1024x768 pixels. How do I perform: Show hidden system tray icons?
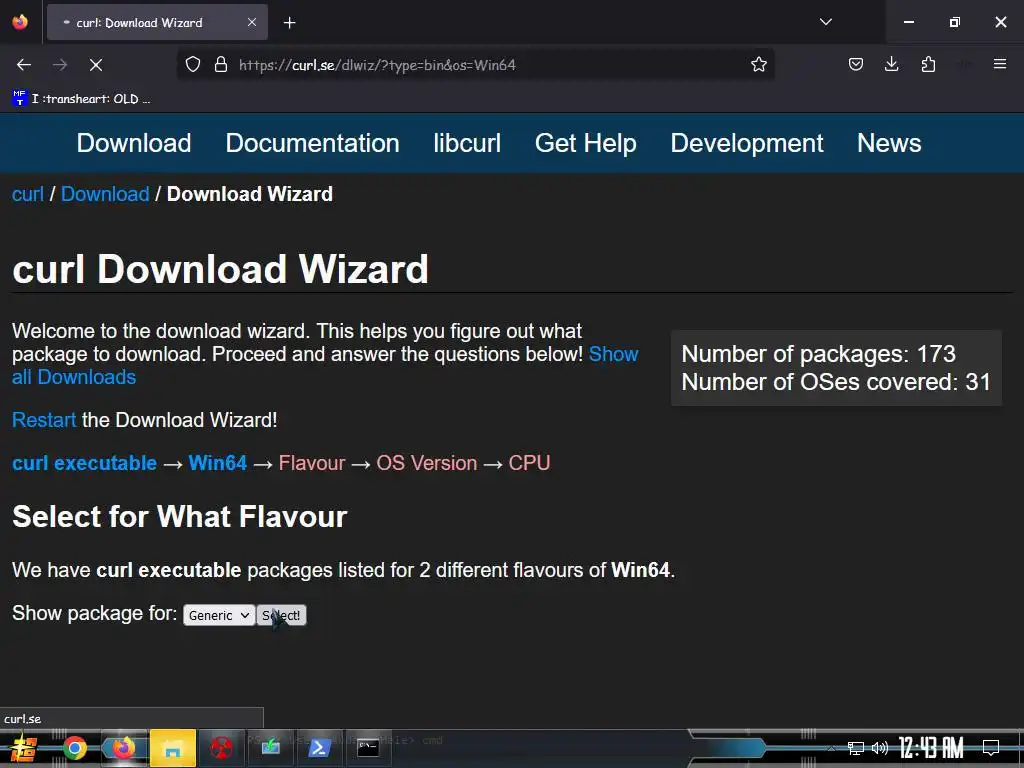[831, 748]
